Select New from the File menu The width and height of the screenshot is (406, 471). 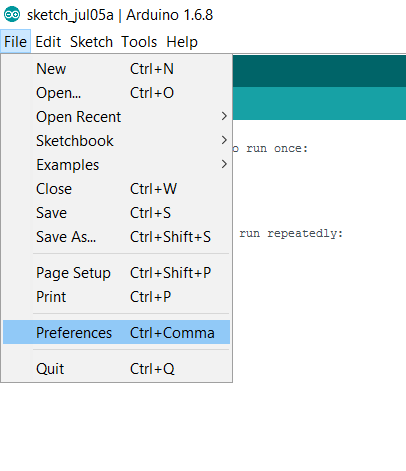pyautogui.click(x=116, y=69)
